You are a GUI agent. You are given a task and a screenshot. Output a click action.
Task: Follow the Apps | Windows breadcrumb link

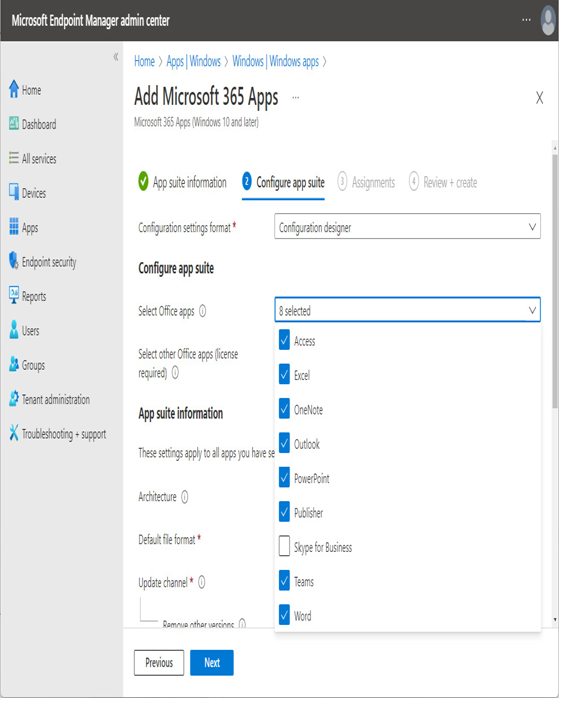[194, 61]
